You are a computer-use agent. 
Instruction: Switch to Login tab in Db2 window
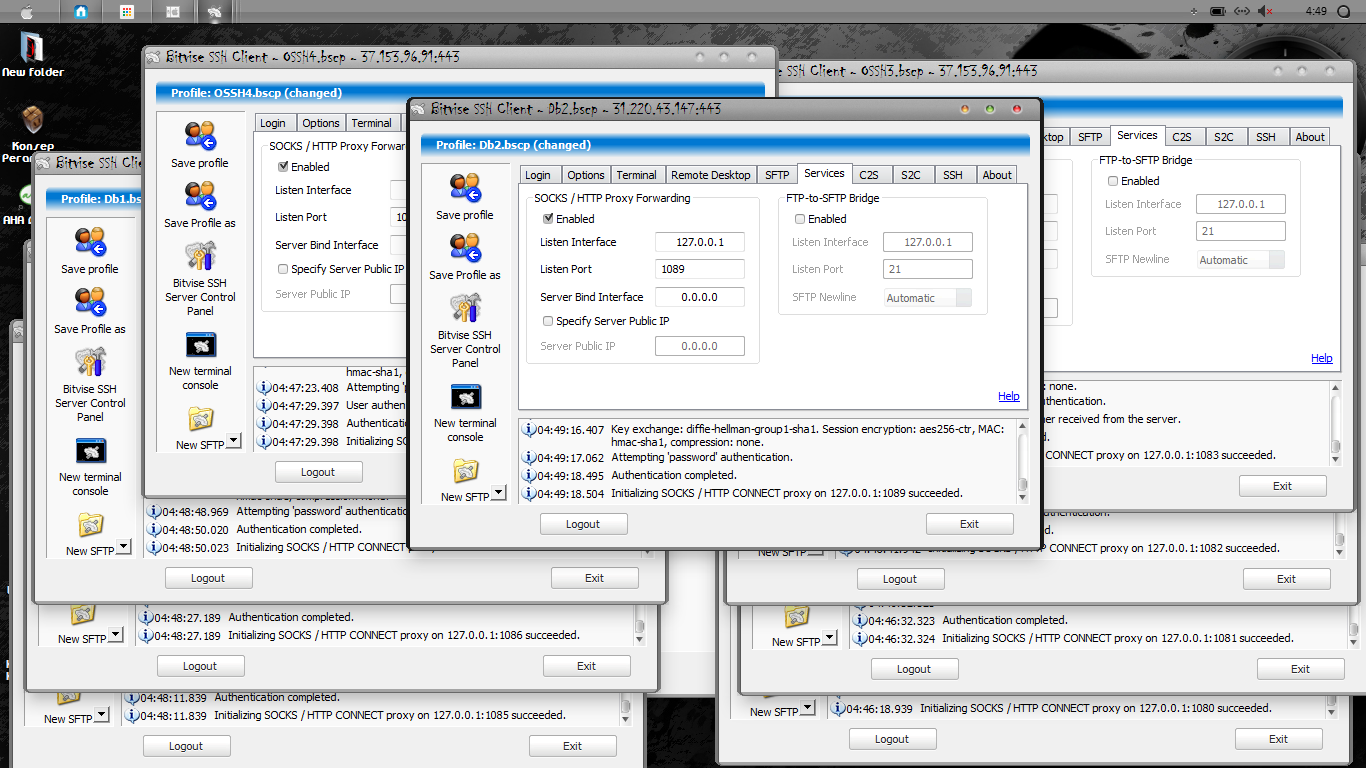(538, 174)
